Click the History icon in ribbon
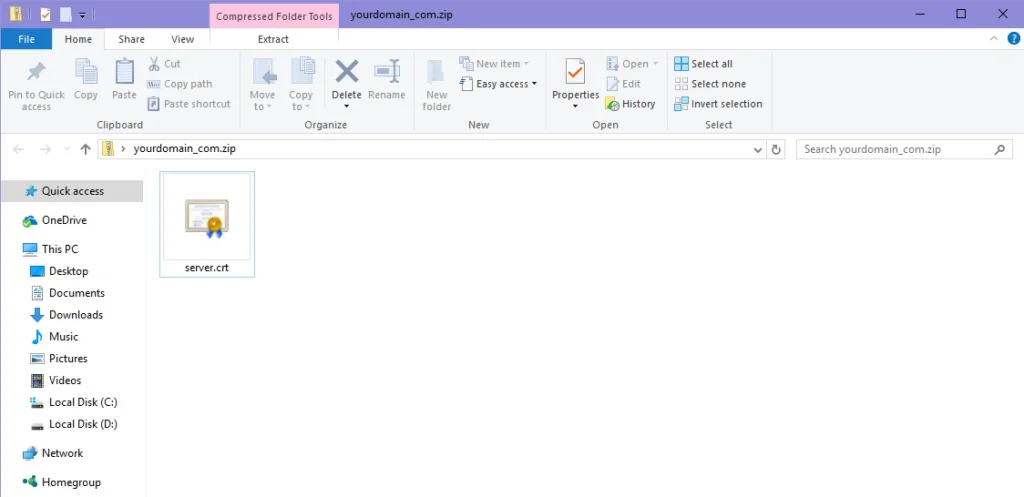This screenshot has width=1024, height=497. (631, 104)
